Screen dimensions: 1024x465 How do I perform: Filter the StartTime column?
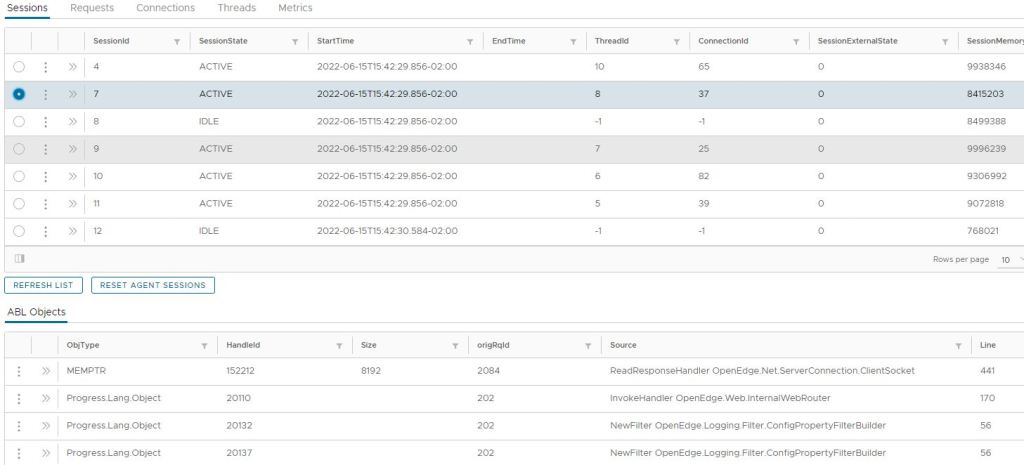(x=470, y=41)
